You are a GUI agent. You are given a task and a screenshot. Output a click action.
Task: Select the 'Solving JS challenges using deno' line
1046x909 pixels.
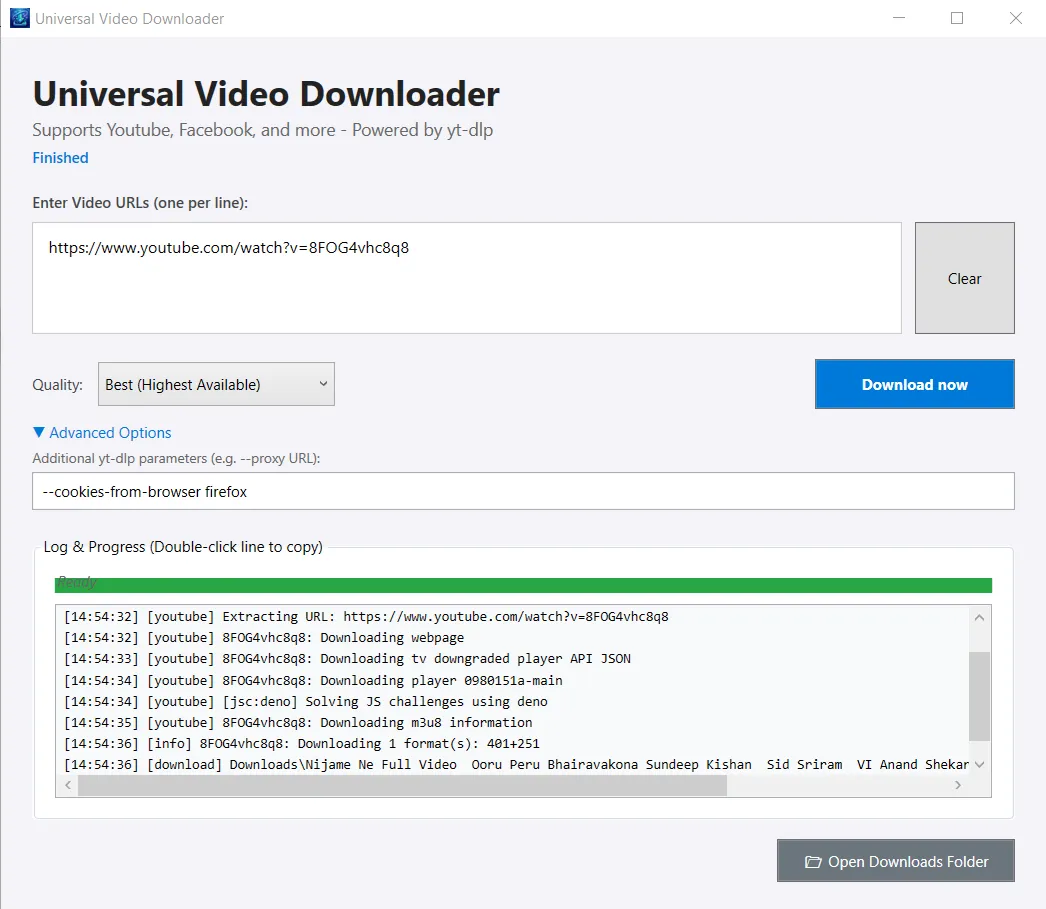[x=306, y=702]
